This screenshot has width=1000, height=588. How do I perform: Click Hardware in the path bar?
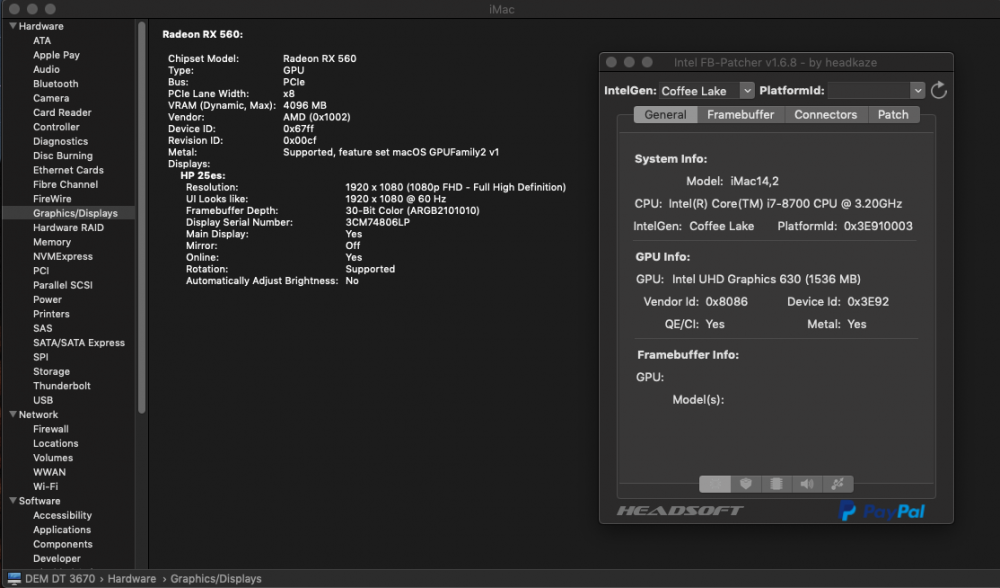[x=131, y=578]
